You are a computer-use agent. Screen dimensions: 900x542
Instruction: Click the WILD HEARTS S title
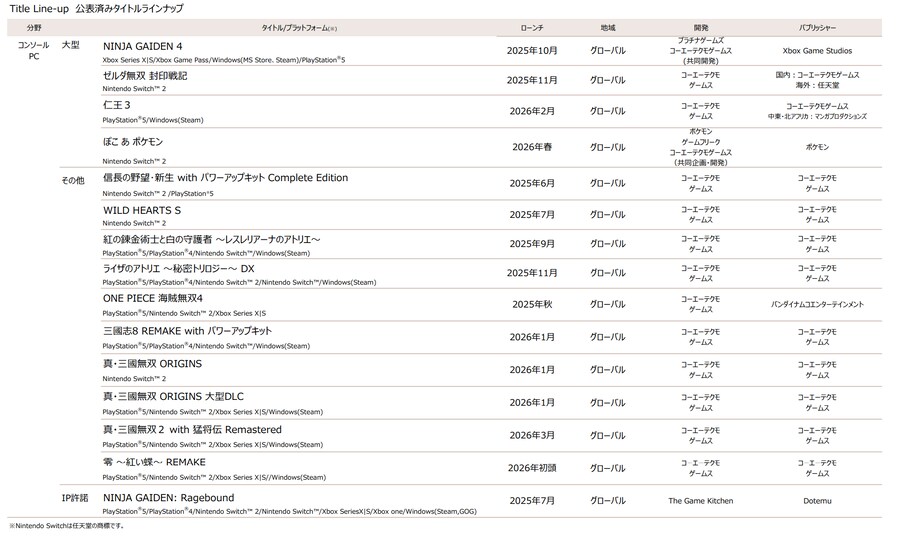click(142, 210)
